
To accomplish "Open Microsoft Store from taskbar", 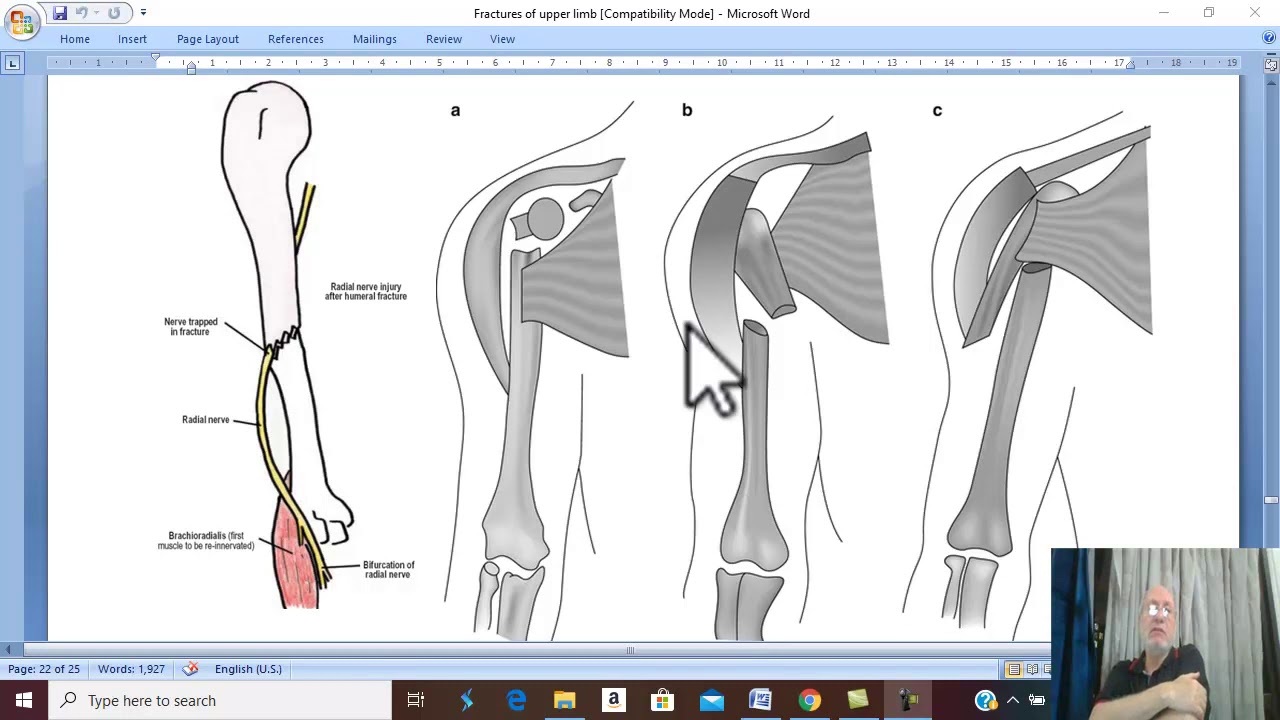I will (663, 700).
